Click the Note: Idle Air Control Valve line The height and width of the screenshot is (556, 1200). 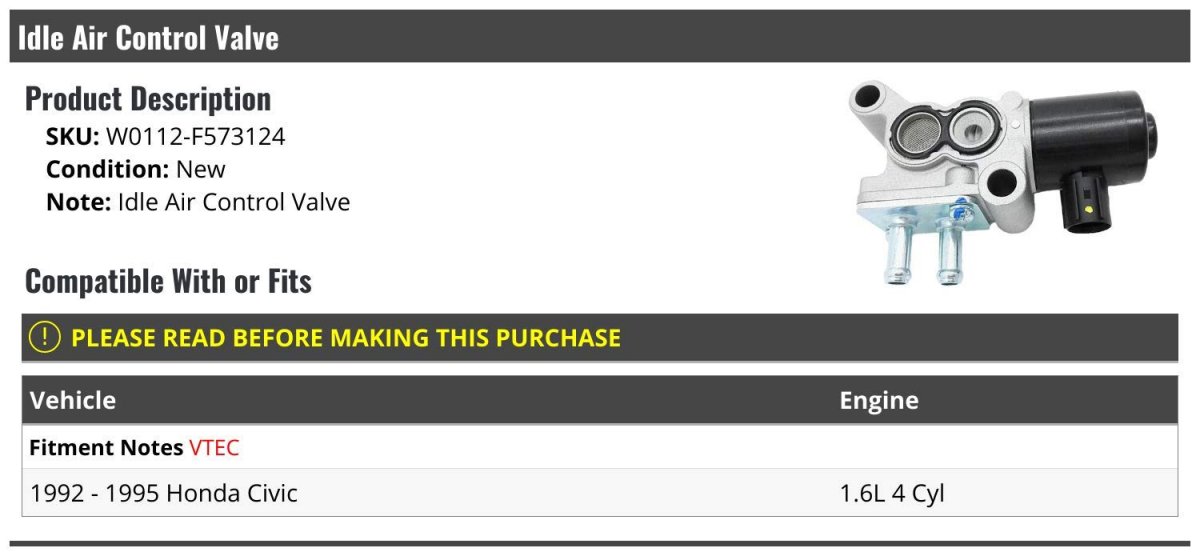coord(198,202)
